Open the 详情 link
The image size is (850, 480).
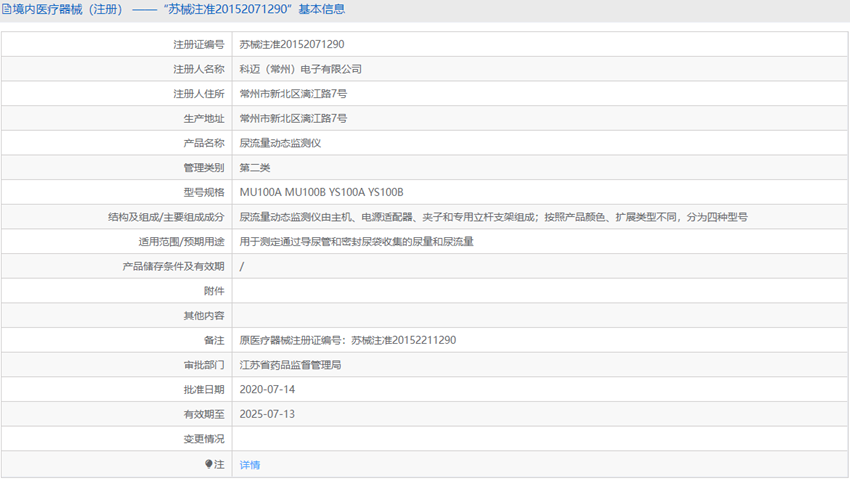coord(250,465)
